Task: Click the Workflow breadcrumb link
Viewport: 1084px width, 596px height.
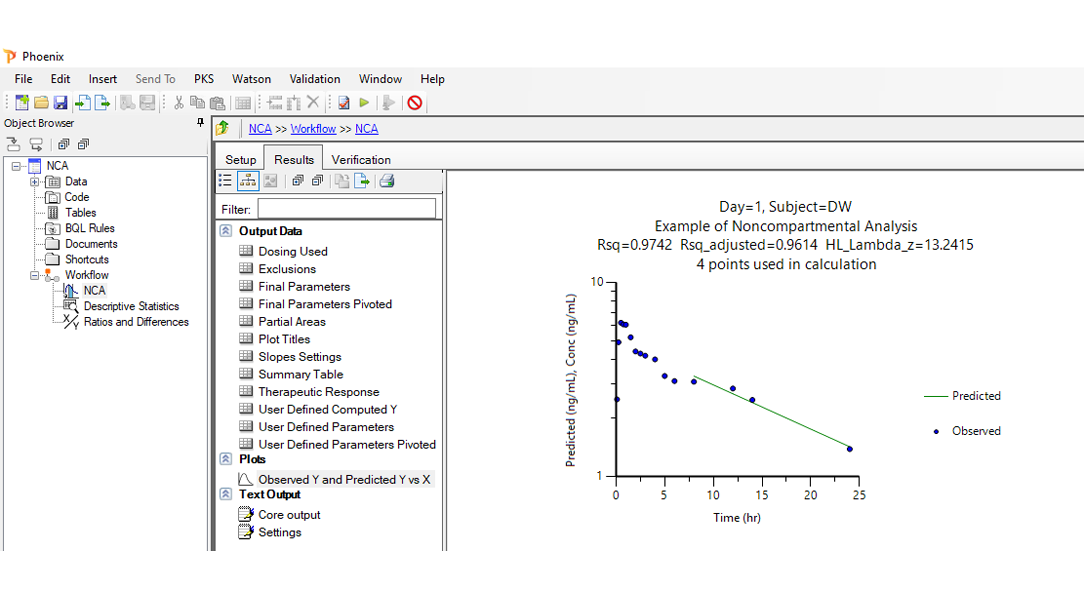Action: click(x=313, y=129)
